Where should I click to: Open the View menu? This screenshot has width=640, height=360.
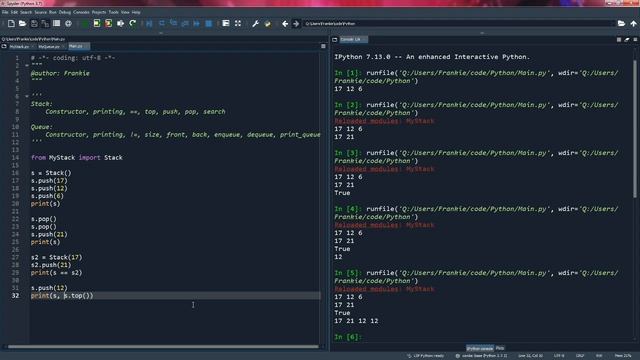pyautogui.click(x=125, y=12)
